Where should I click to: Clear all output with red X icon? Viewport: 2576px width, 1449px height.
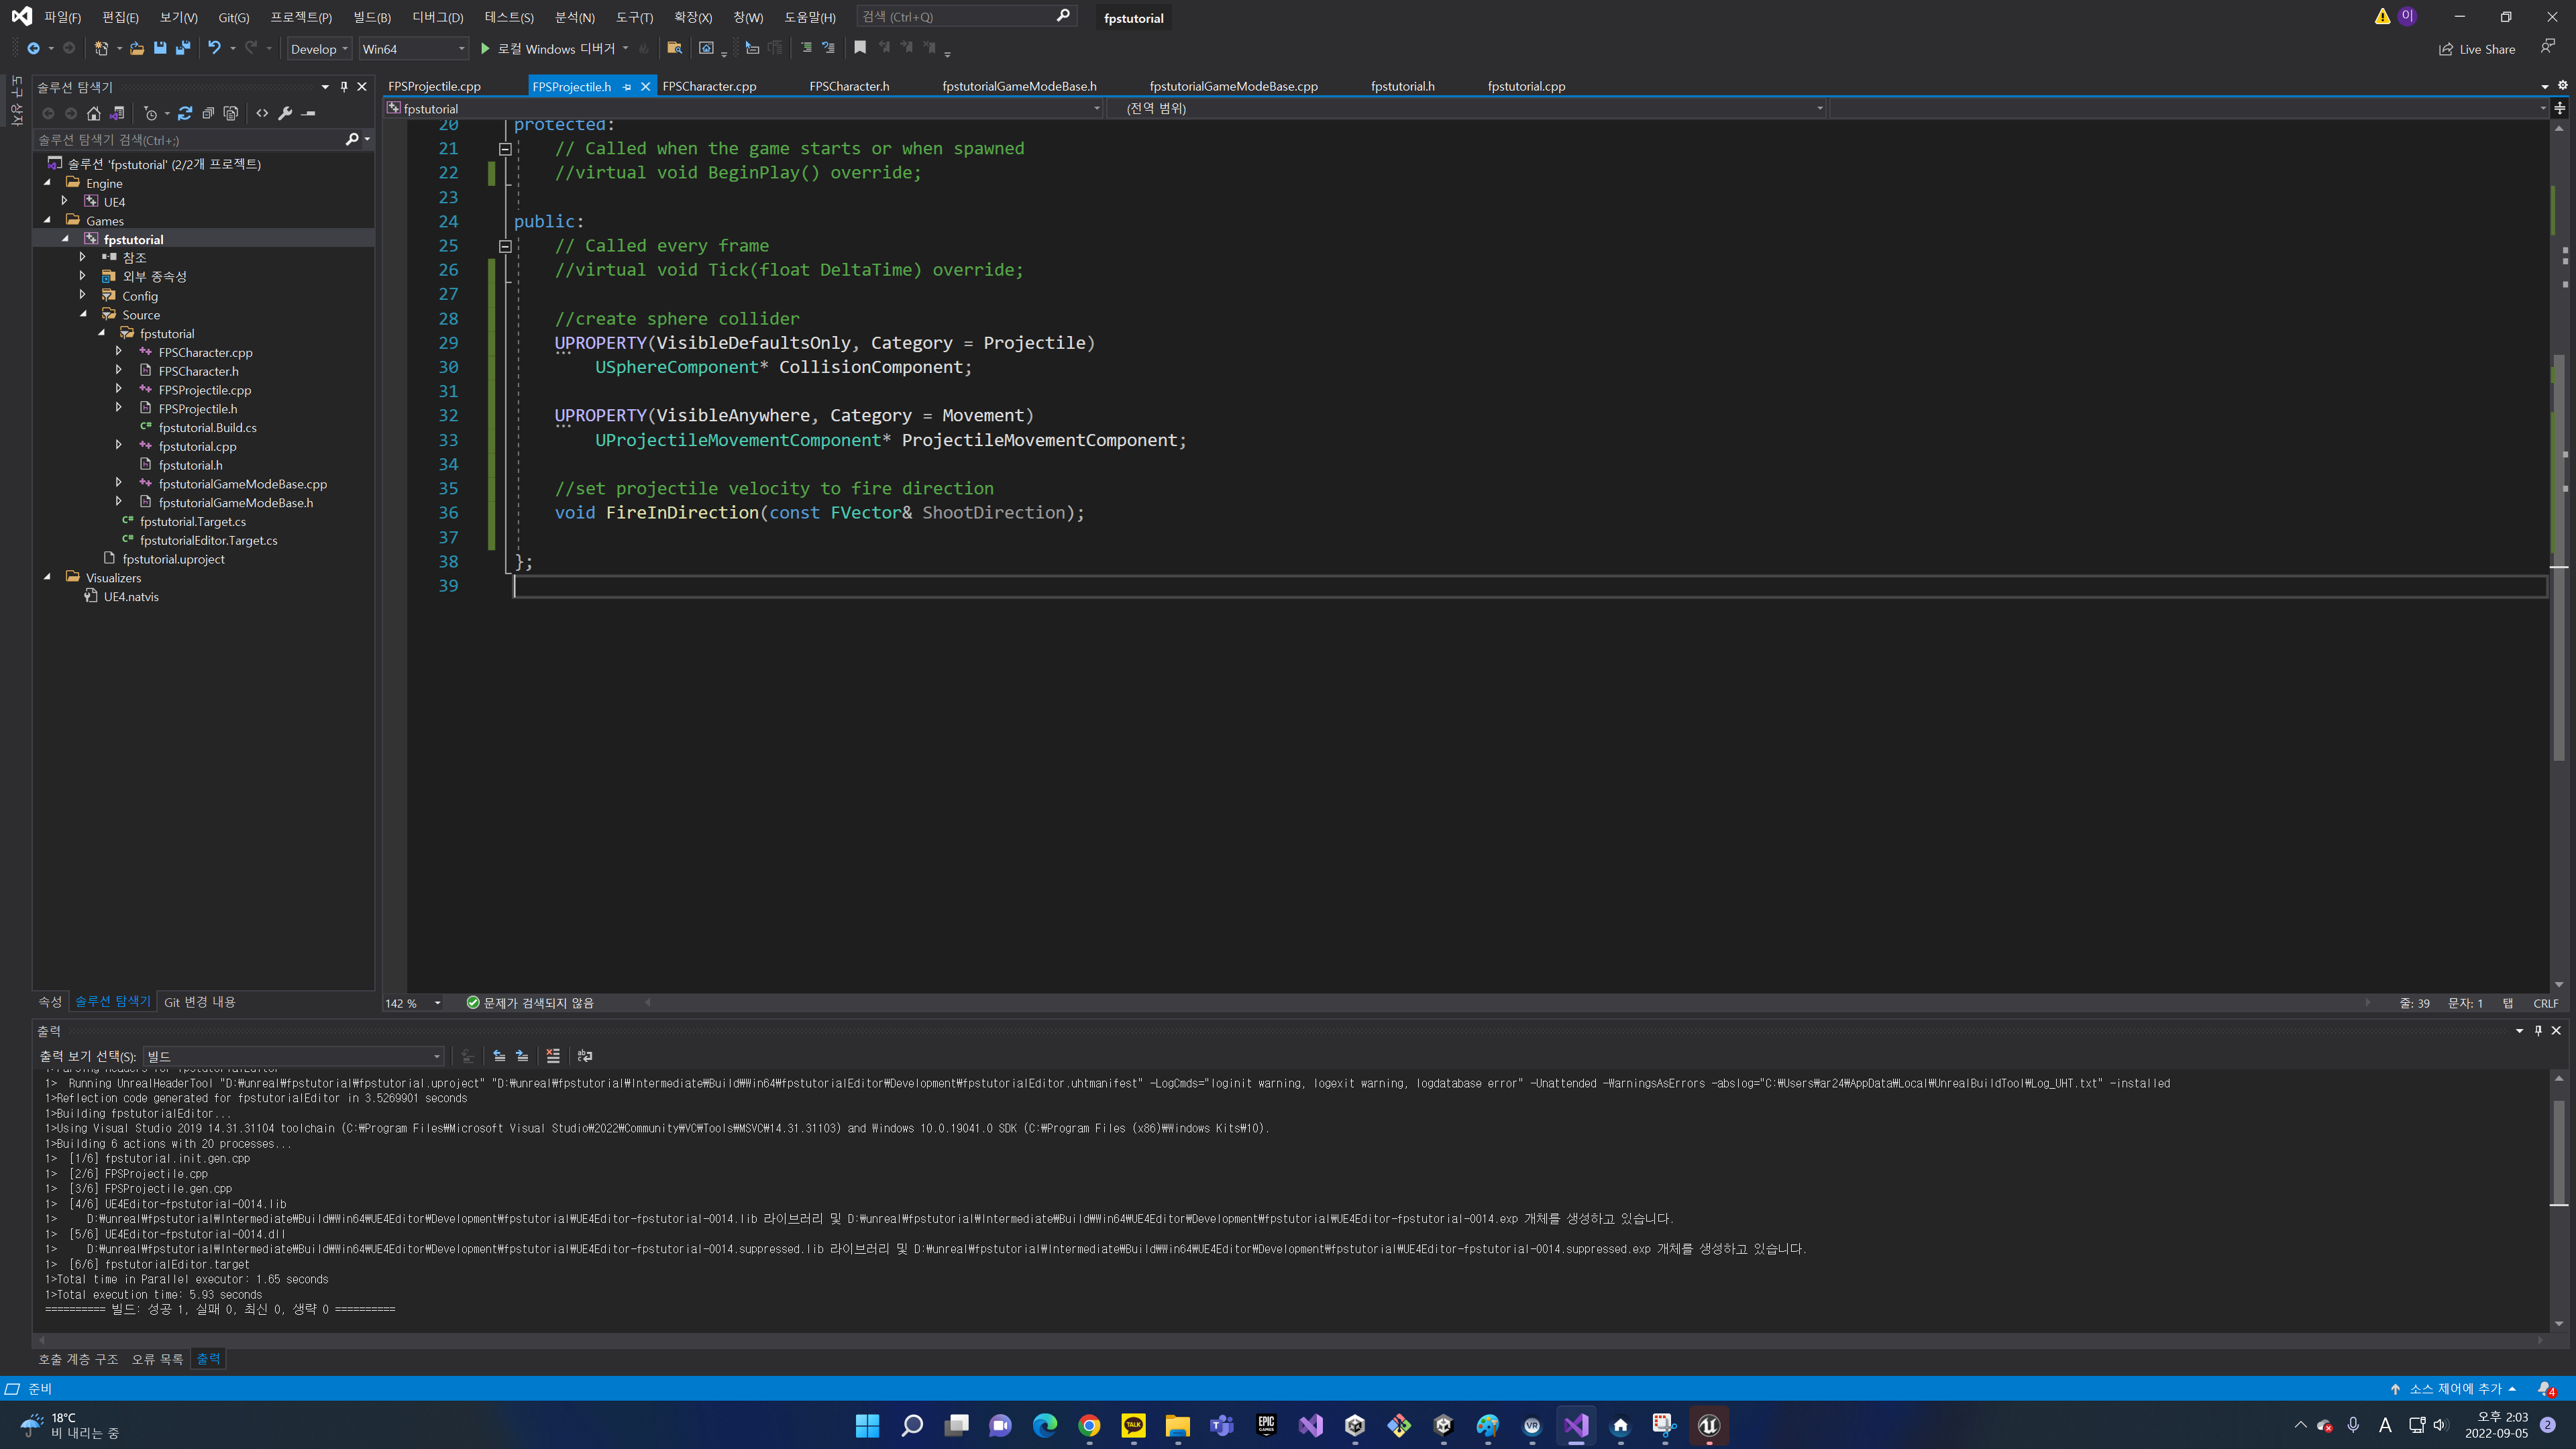pos(553,1056)
